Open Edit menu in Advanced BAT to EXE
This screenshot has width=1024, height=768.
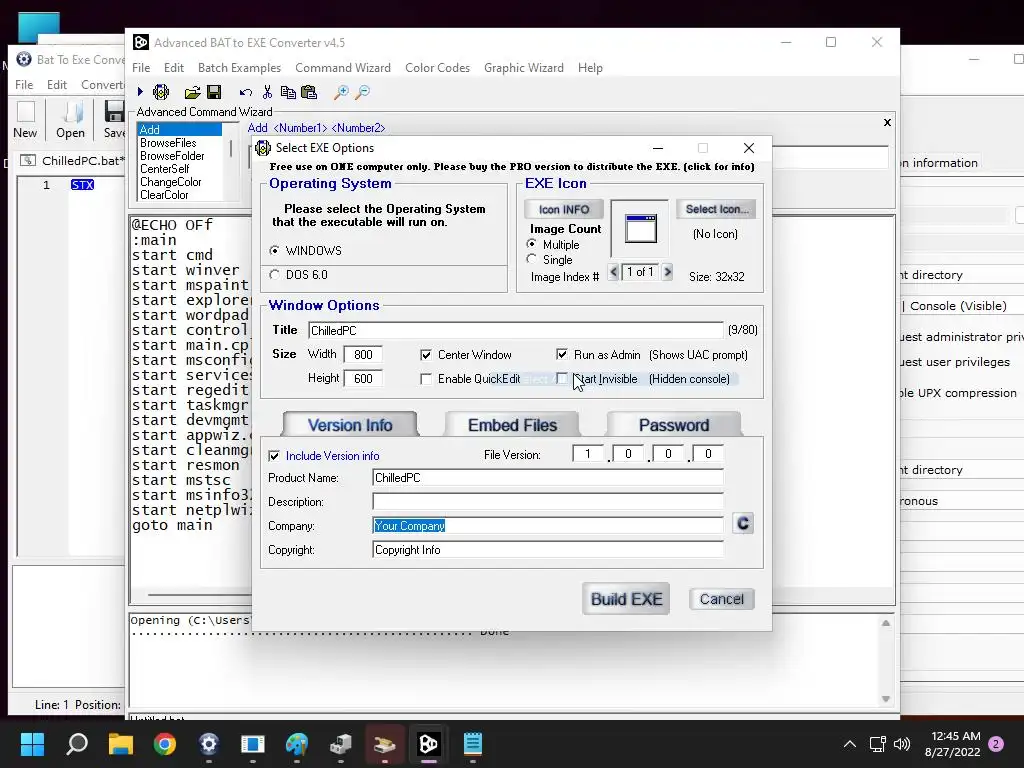[174, 68]
